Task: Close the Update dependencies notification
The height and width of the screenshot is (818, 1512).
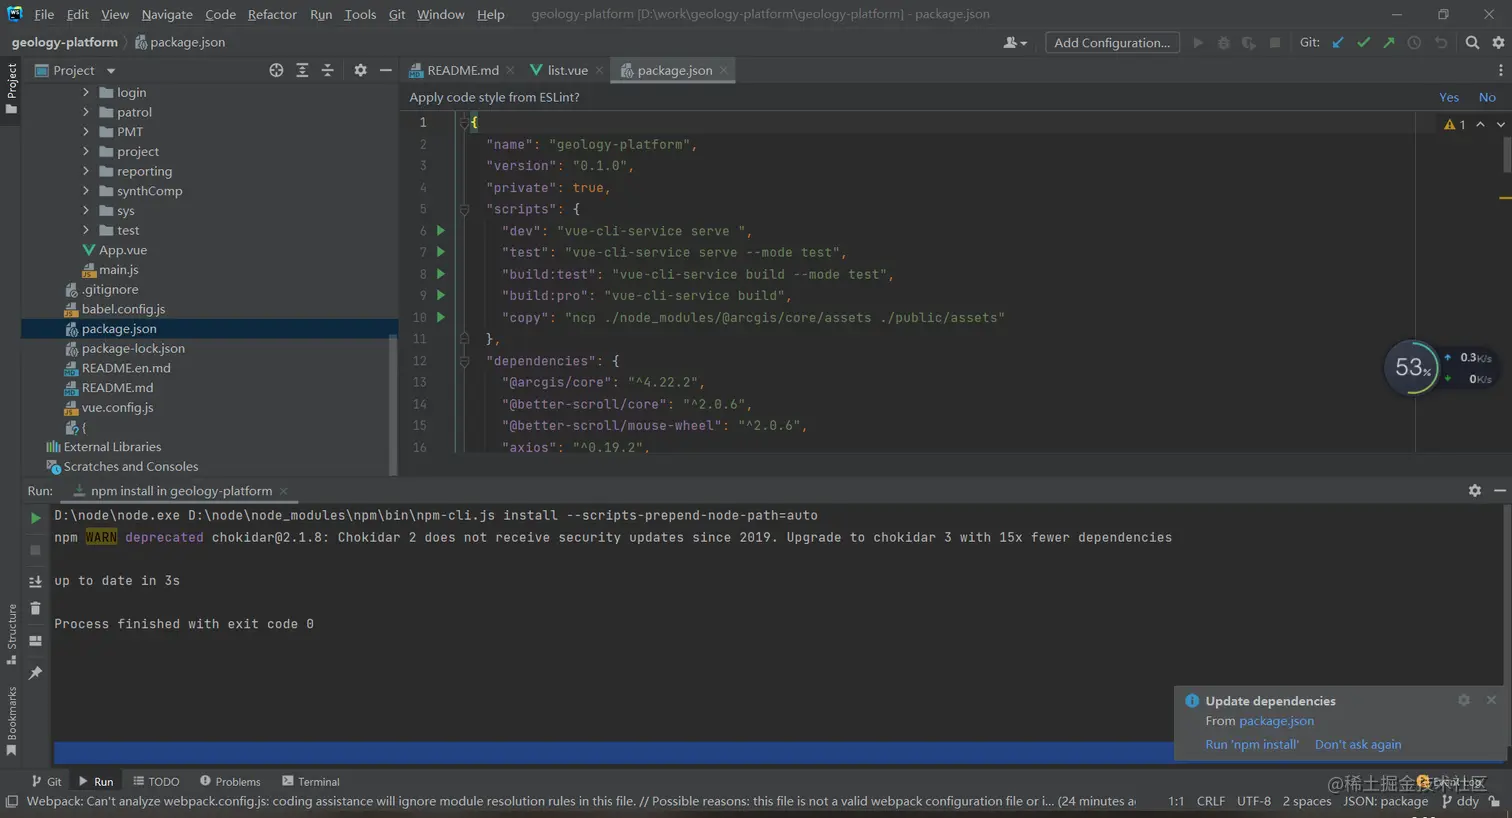Action: pyautogui.click(x=1491, y=700)
